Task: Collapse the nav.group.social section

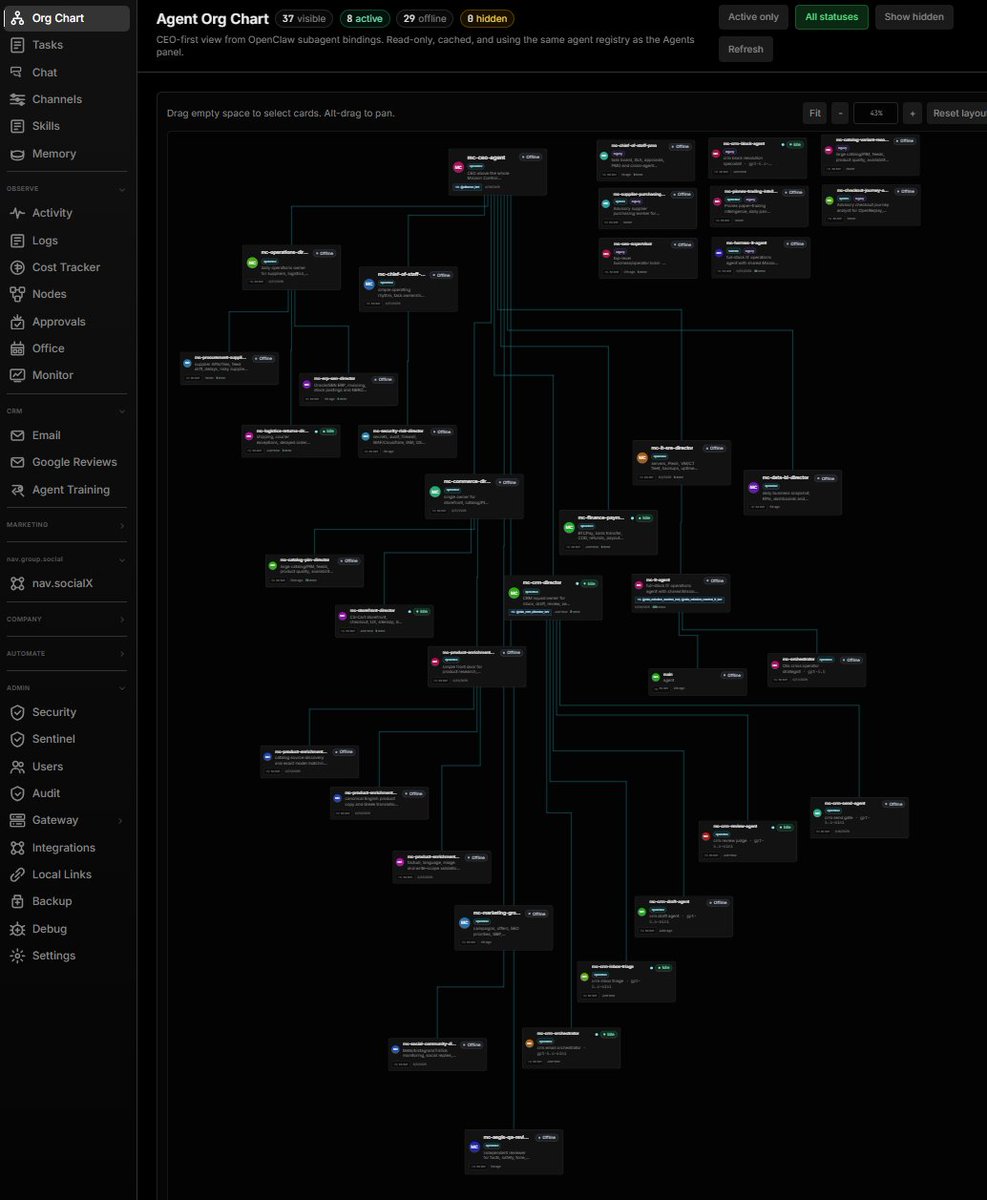Action: [x=122, y=560]
